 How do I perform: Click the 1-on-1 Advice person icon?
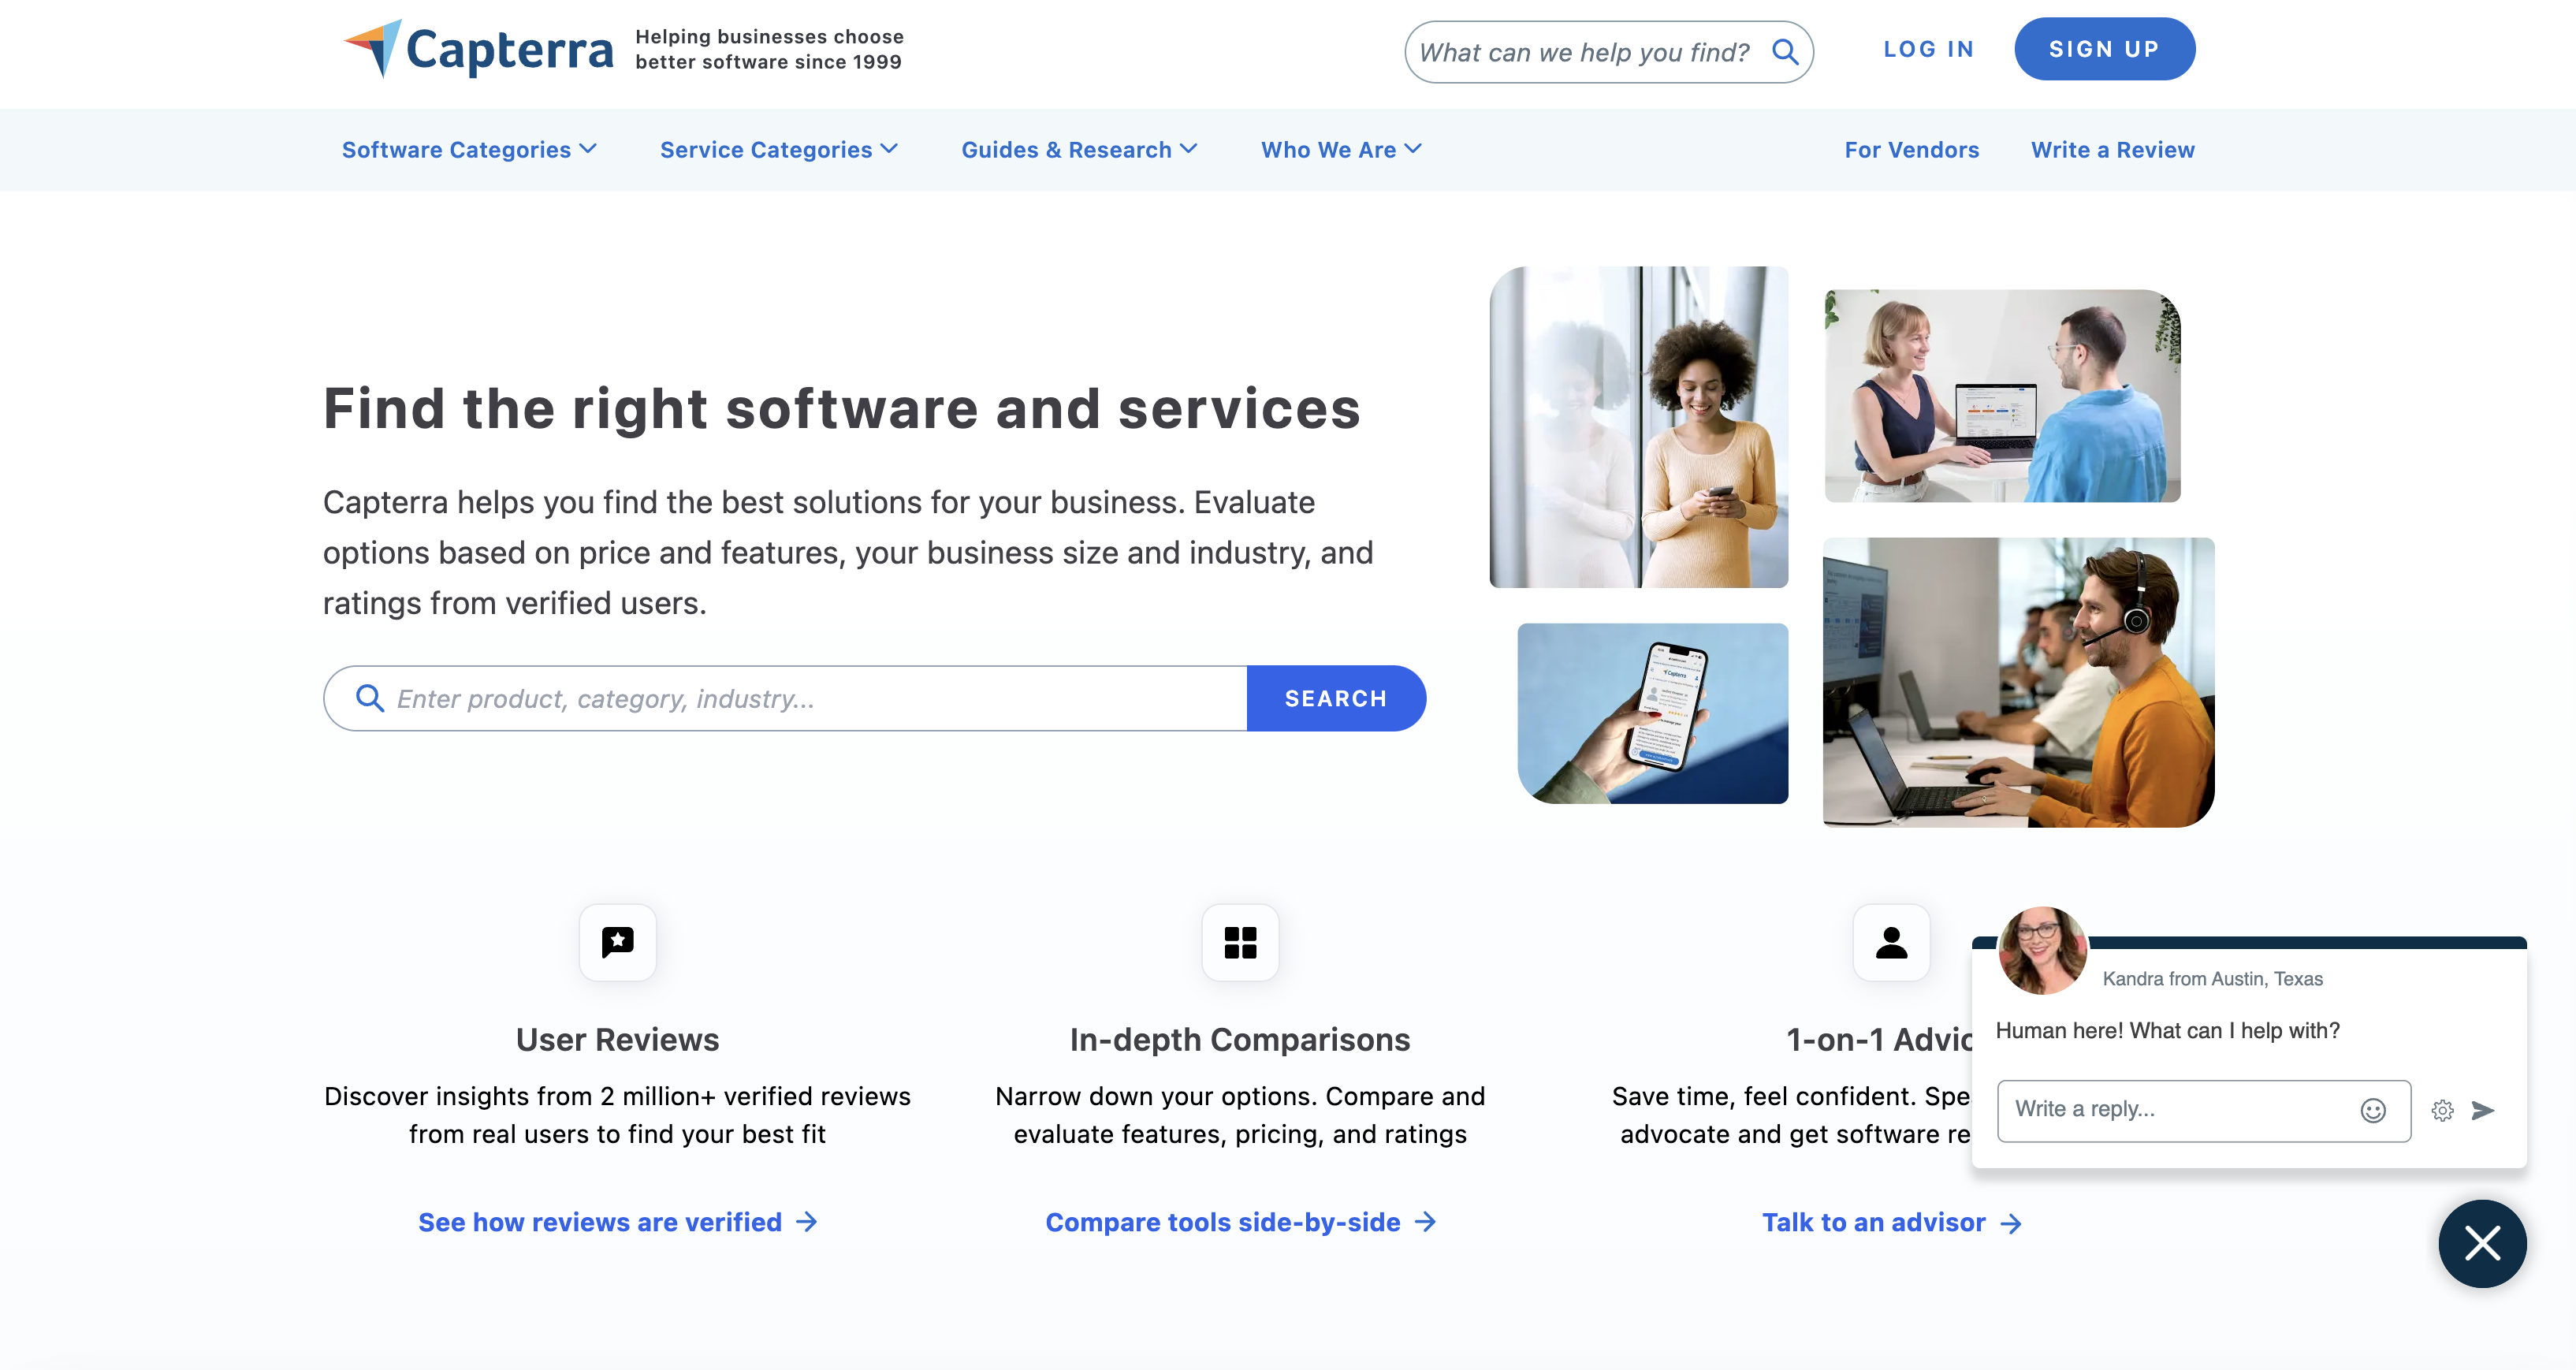click(x=1889, y=942)
